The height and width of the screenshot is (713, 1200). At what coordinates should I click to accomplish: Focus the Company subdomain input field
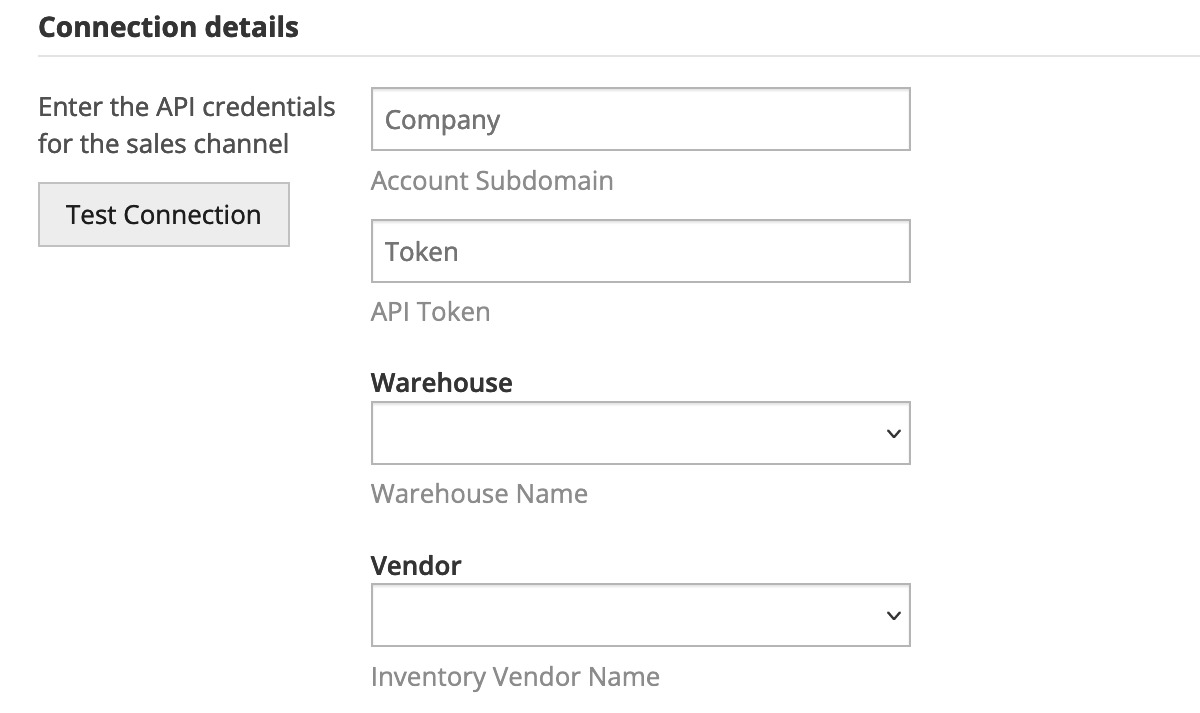[x=640, y=120]
